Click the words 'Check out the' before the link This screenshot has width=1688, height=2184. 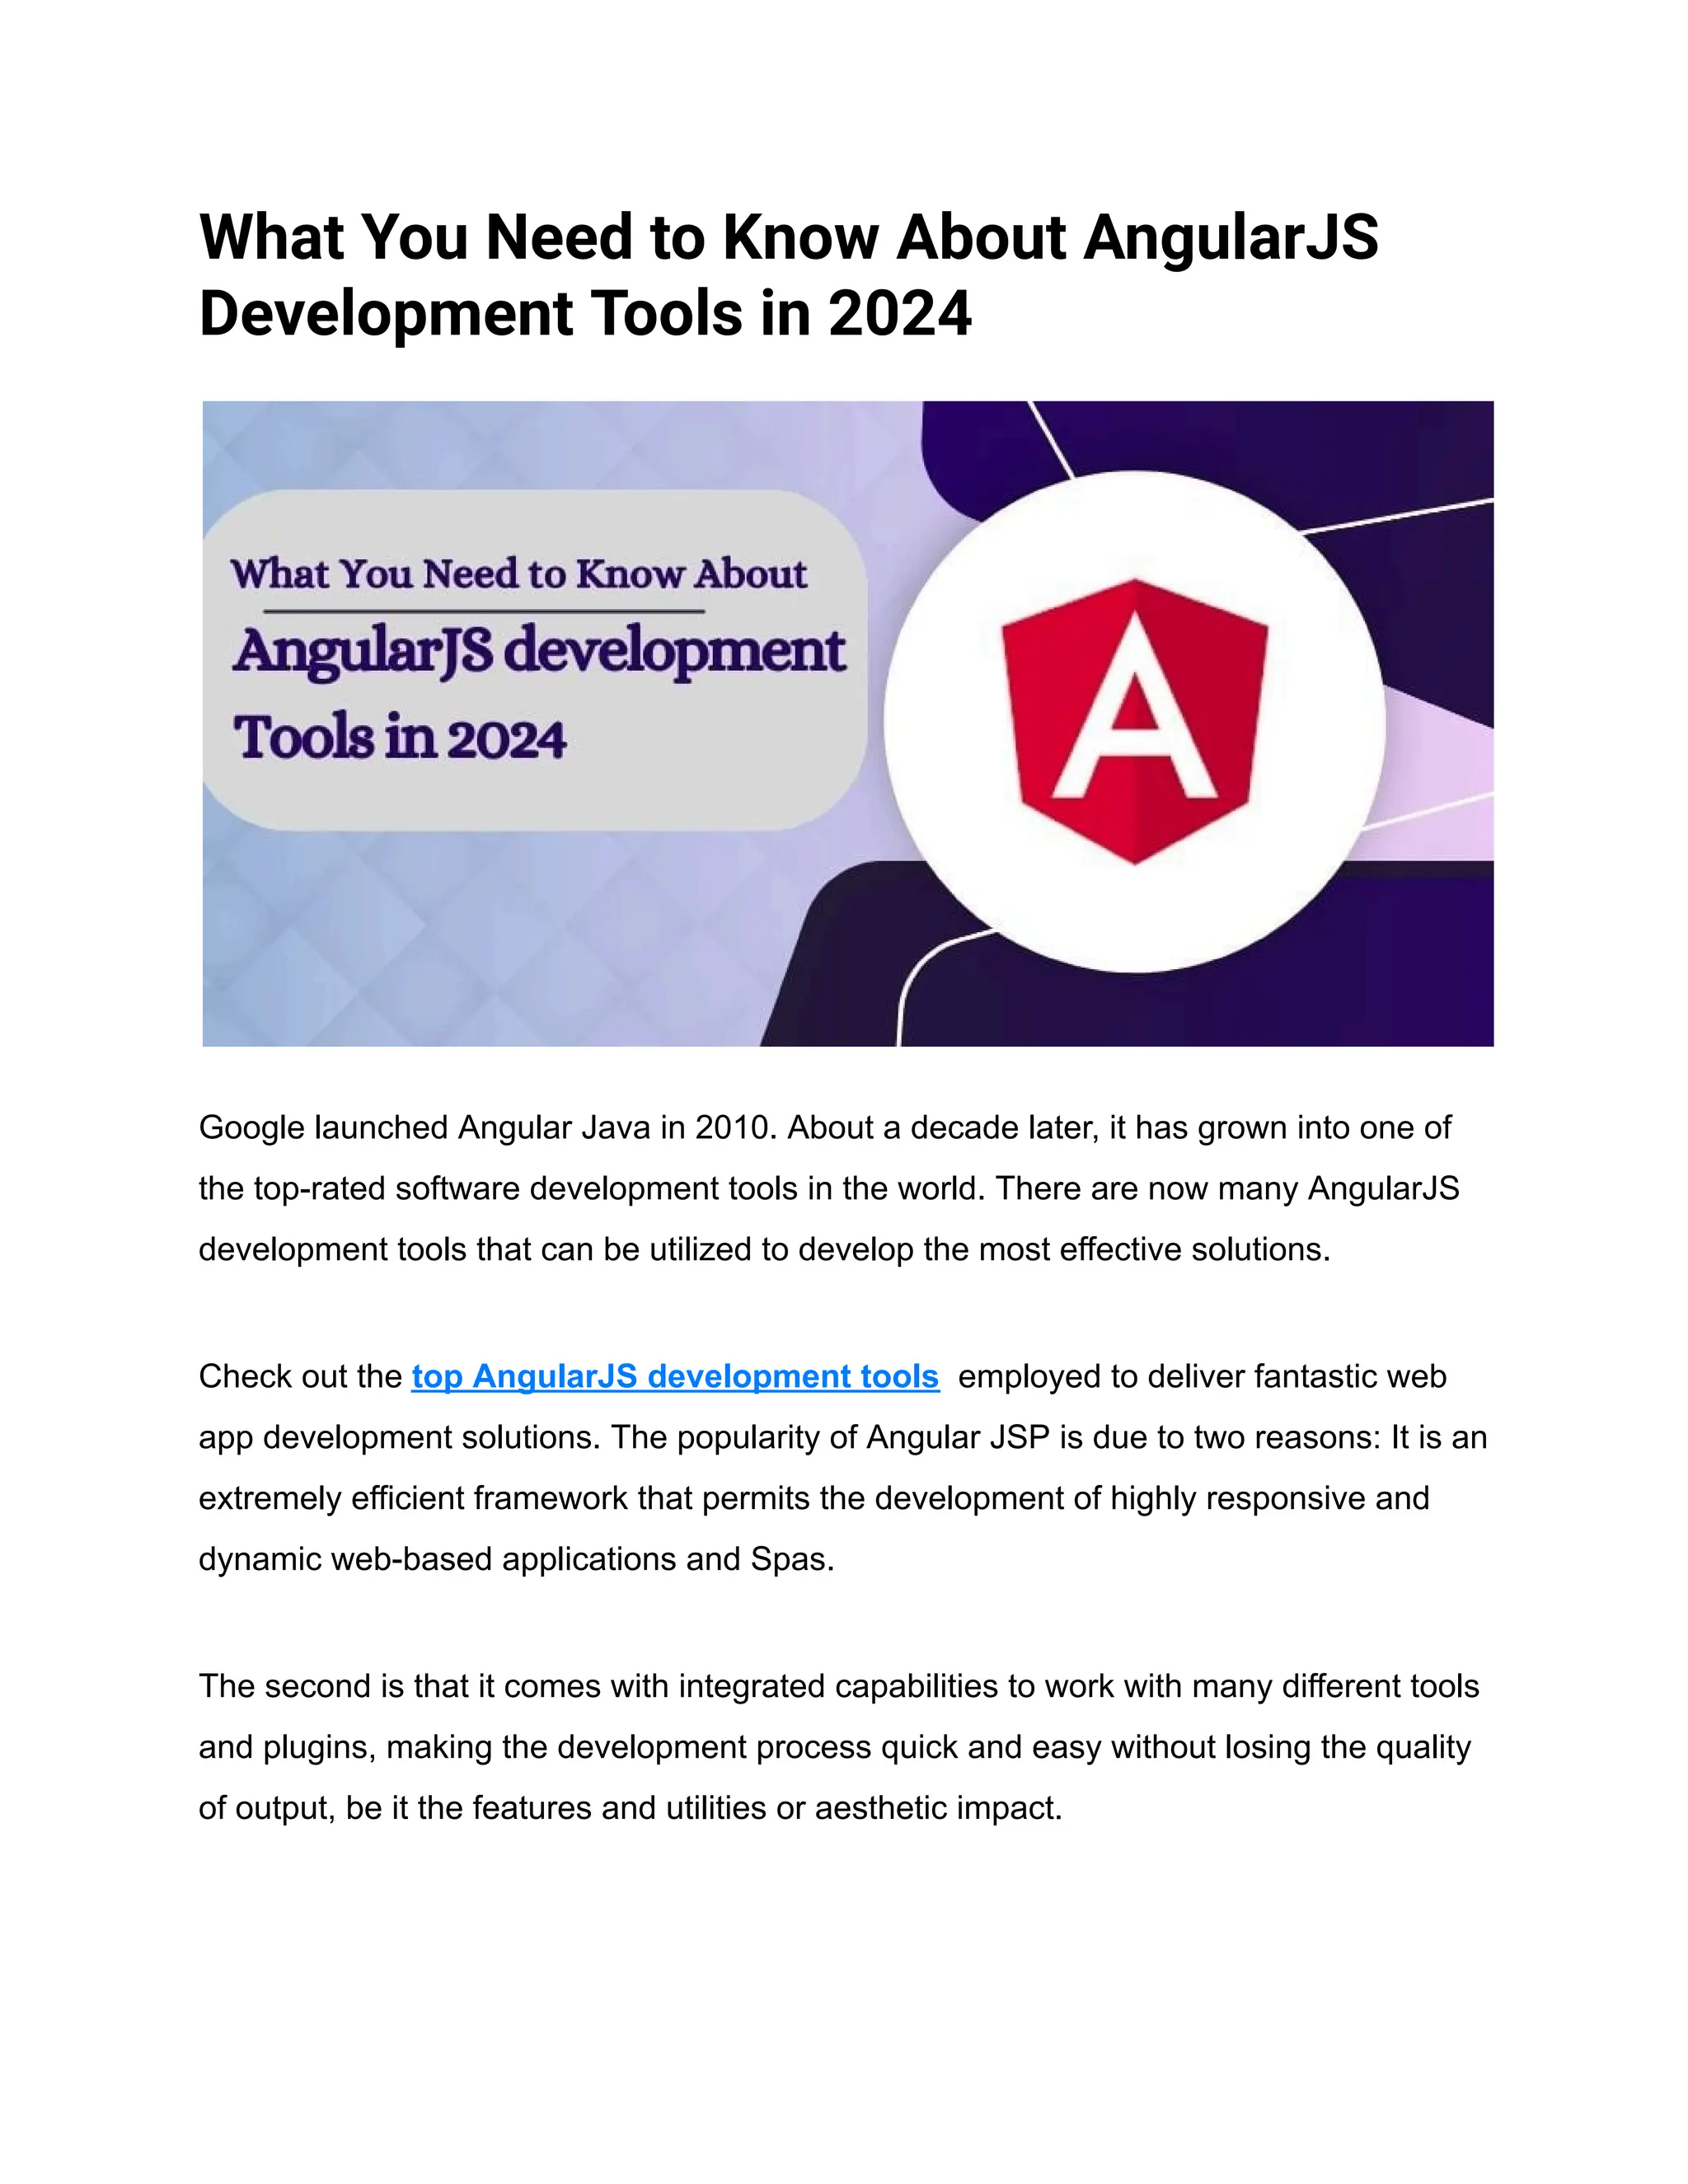point(300,1376)
